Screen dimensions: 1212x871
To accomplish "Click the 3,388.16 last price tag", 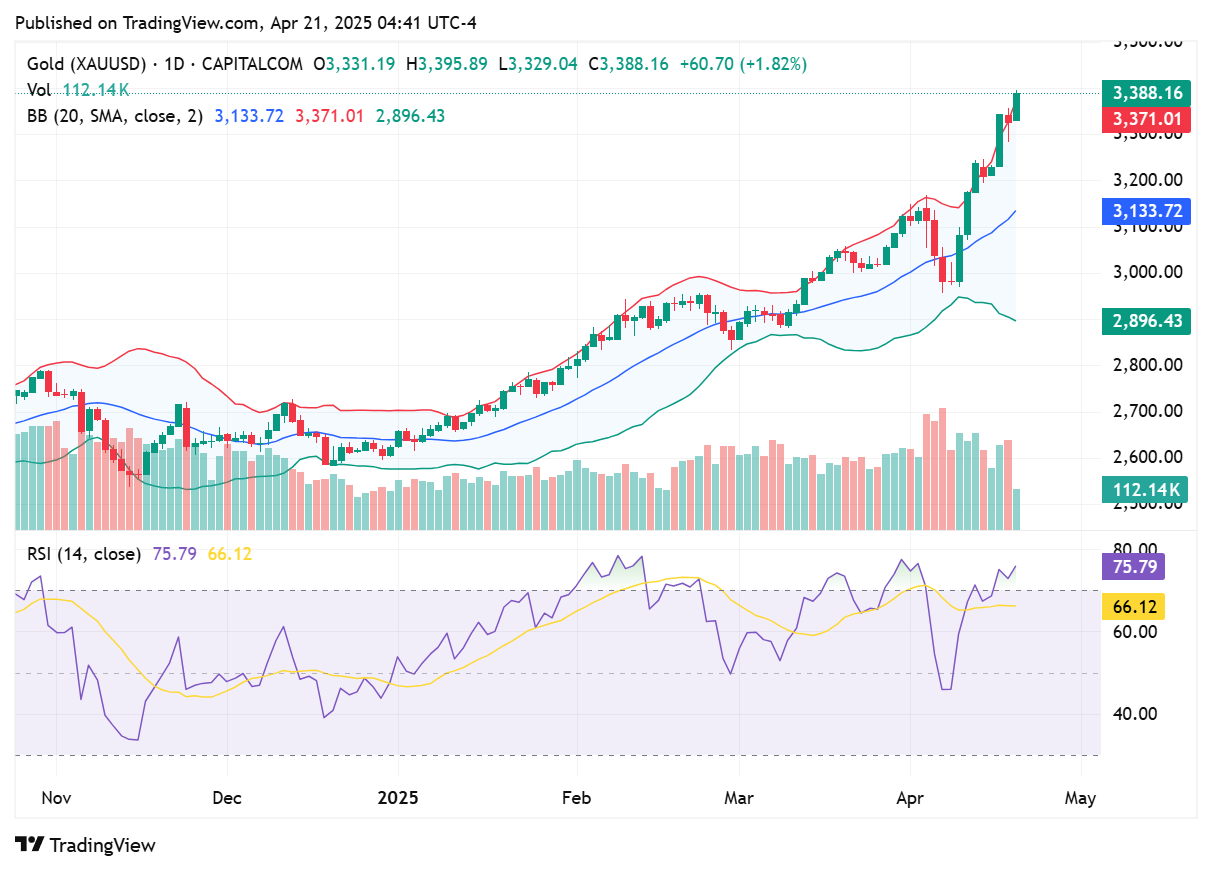I will pyautogui.click(x=1146, y=93).
